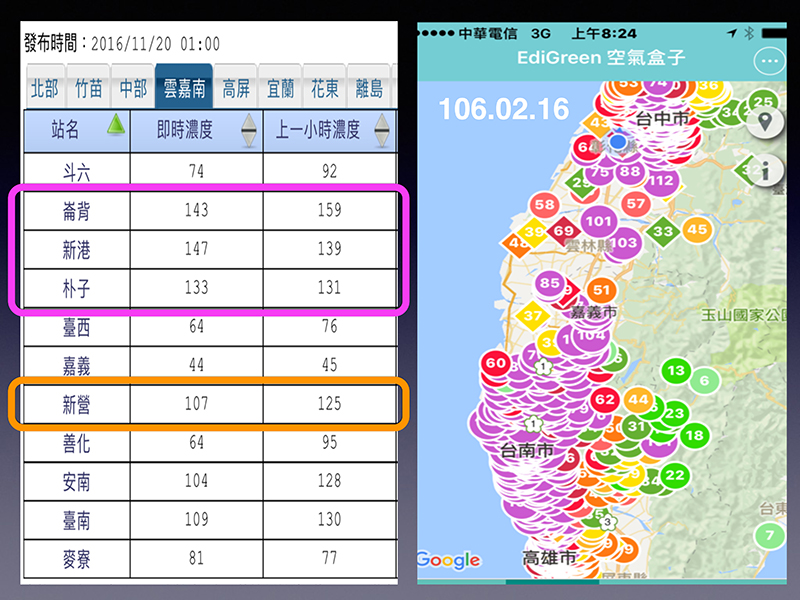Image resolution: width=800 pixels, height=600 pixels.
Task: Select the purple 85 map marker
Action: pyautogui.click(x=549, y=283)
